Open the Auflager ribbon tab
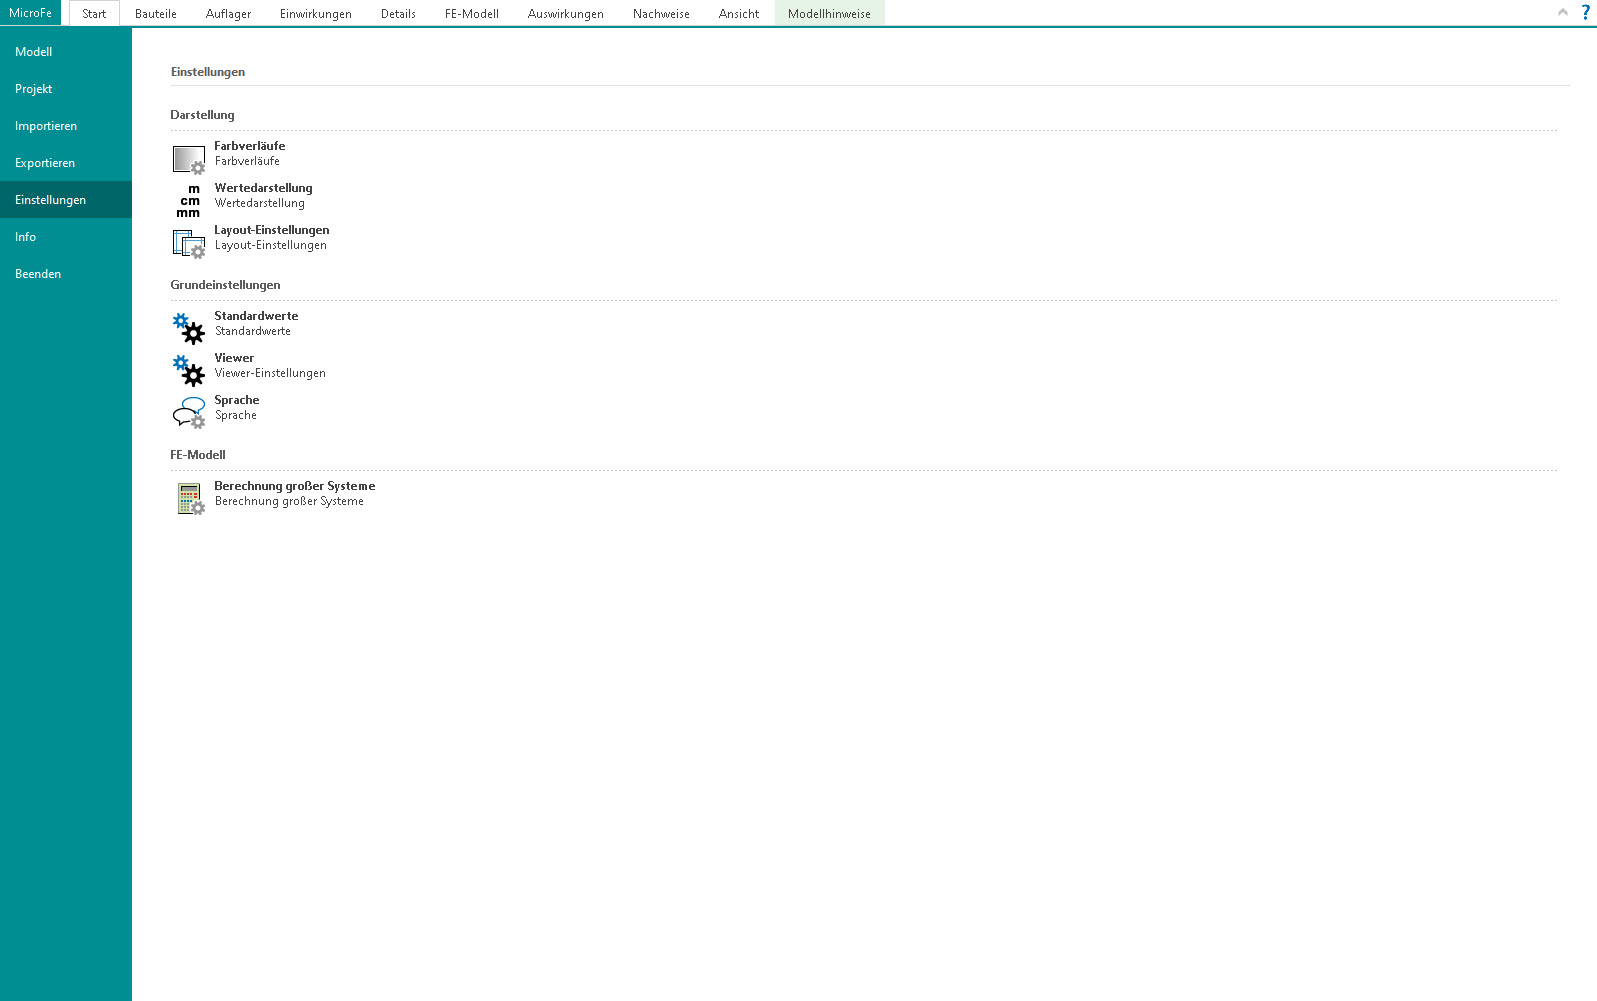The height and width of the screenshot is (1001, 1597). point(228,14)
